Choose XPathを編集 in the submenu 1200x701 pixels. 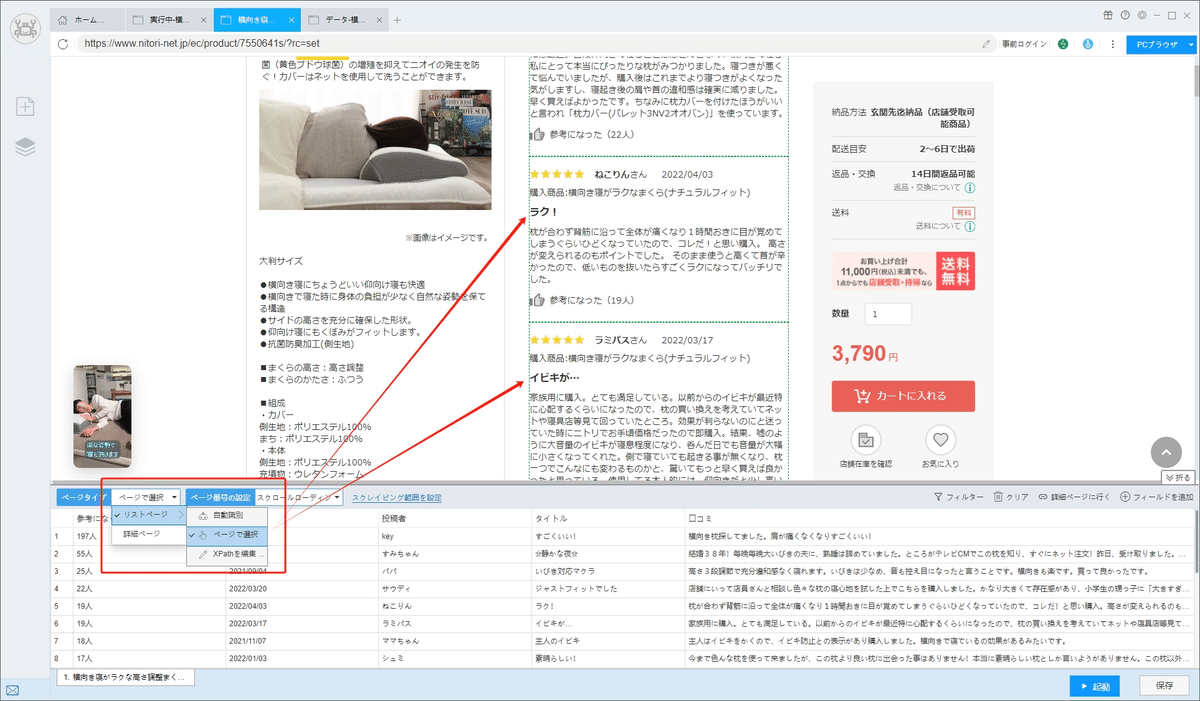(x=227, y=553)
